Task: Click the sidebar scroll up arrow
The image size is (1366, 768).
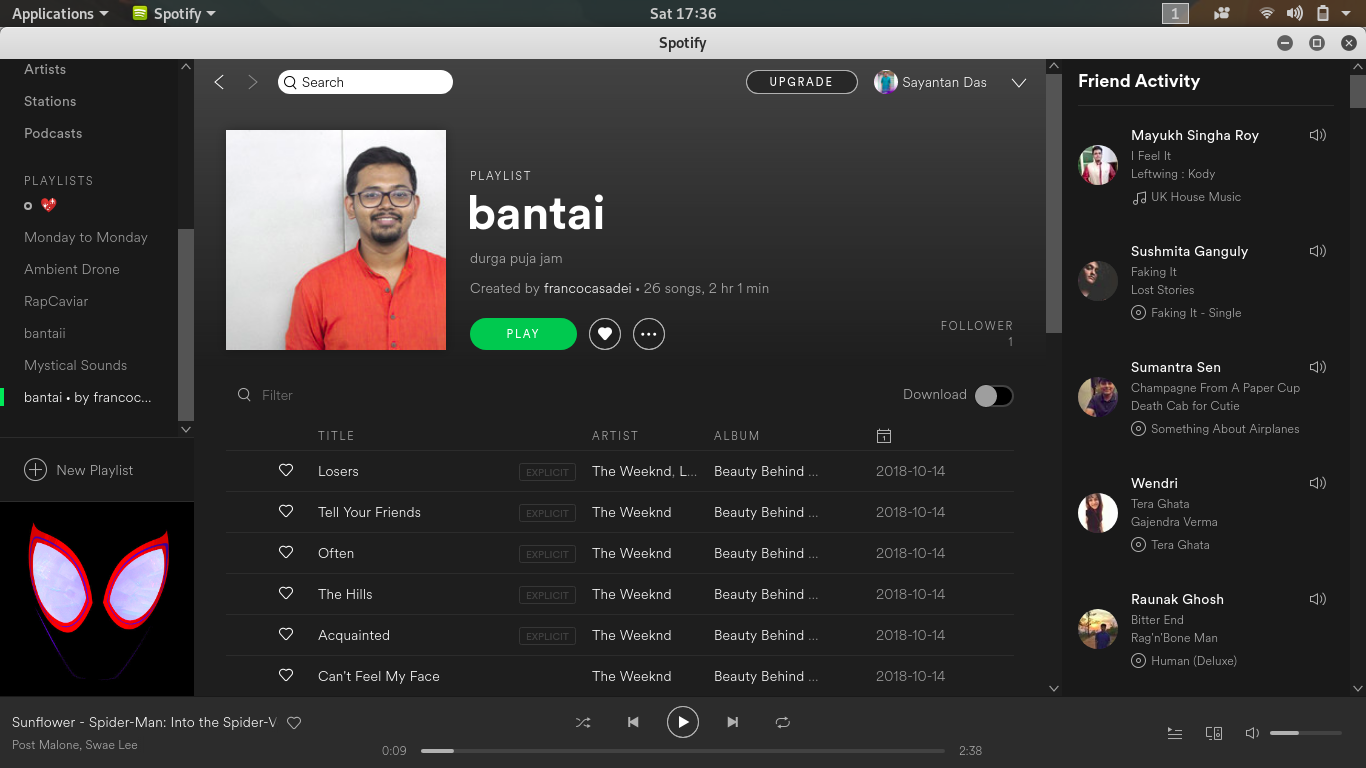Action: pyautogui.click(x=185, y=66)
